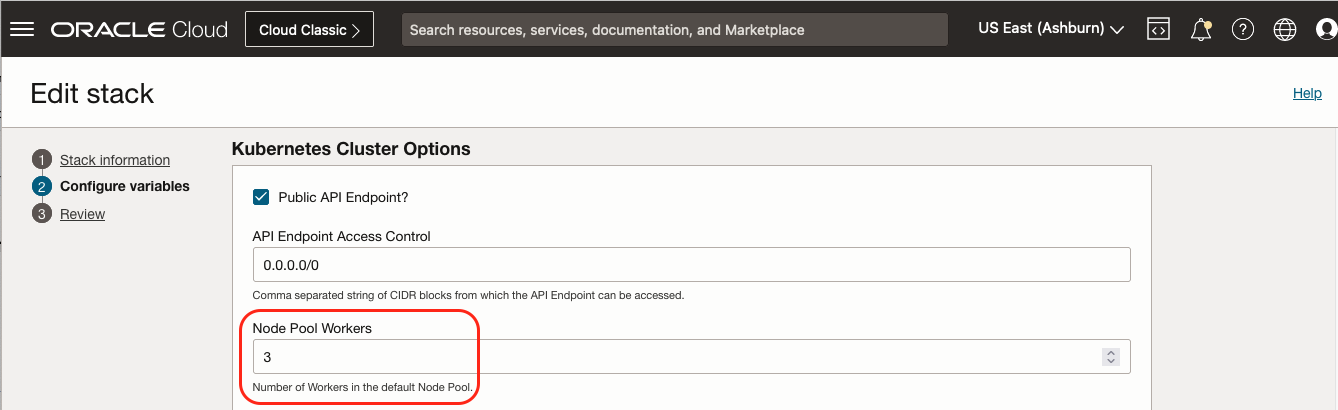Go to the Stack information step
This screenshot has height=410, width=1338.
[x=115, y=160]
